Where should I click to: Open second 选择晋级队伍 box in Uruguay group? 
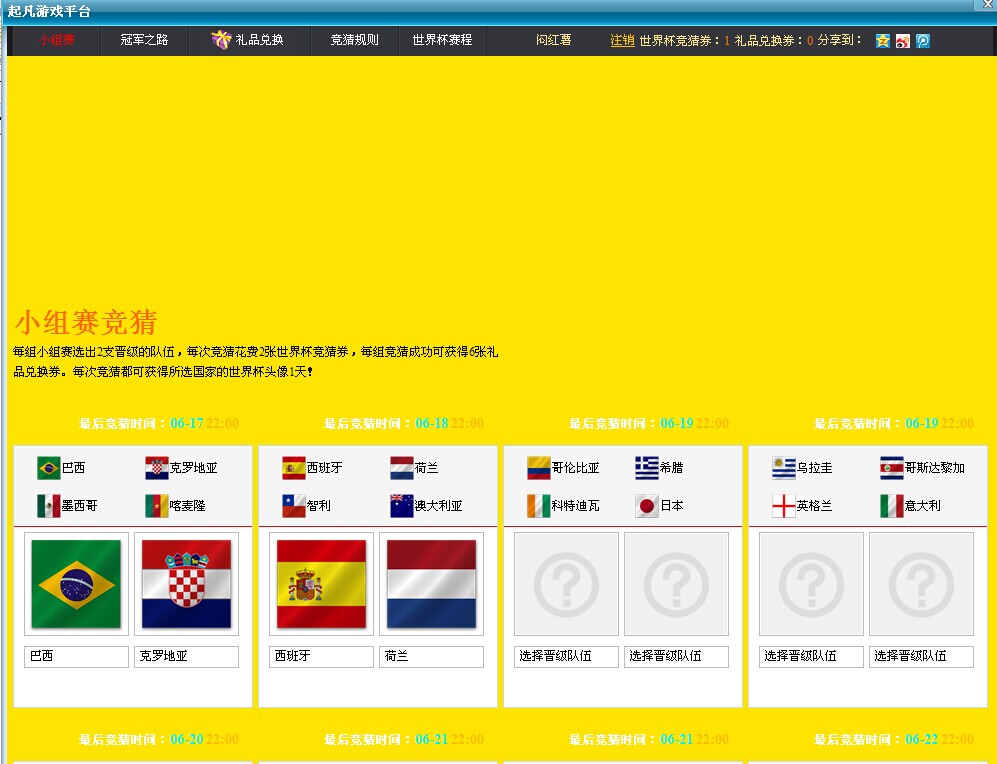click(x=921, y=657)
